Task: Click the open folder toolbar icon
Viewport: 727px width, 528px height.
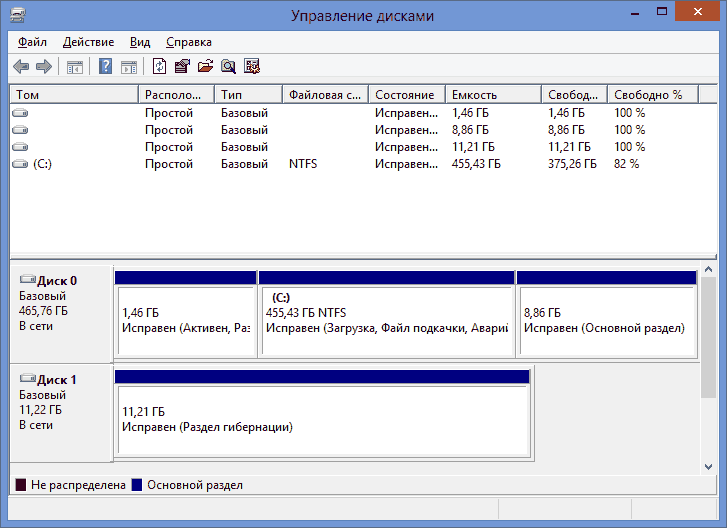Action: [205, 67]
